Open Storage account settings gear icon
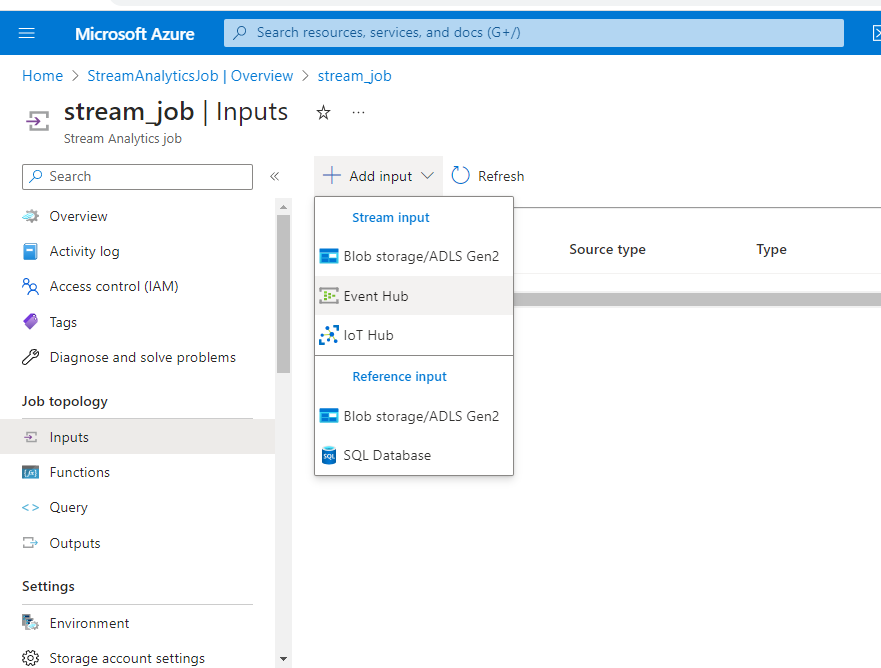 click(29, 657)
